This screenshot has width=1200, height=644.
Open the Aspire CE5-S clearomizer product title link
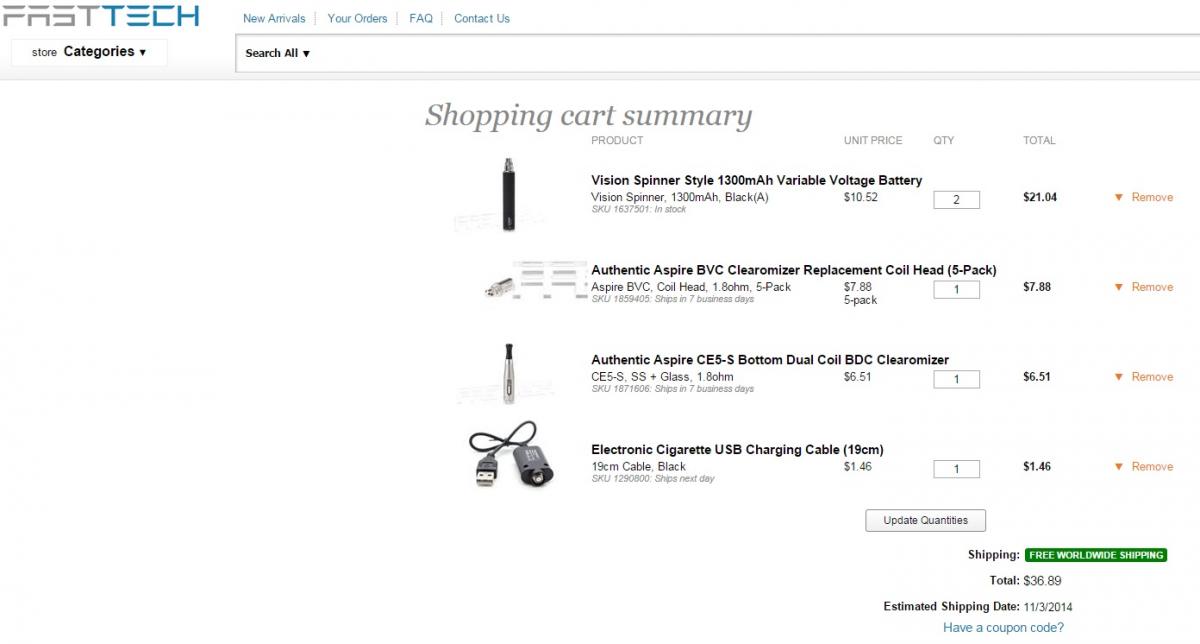[x=770, y=360]
